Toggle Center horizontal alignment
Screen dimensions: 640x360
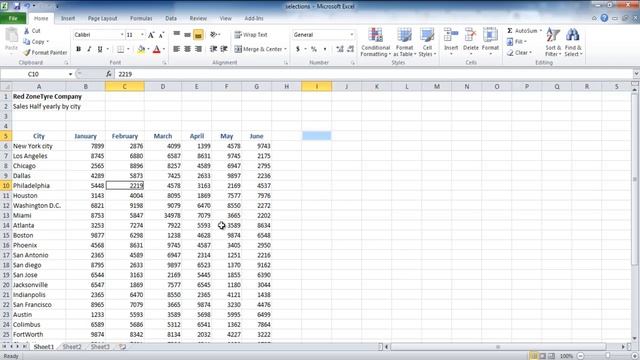tap(187, 49)
